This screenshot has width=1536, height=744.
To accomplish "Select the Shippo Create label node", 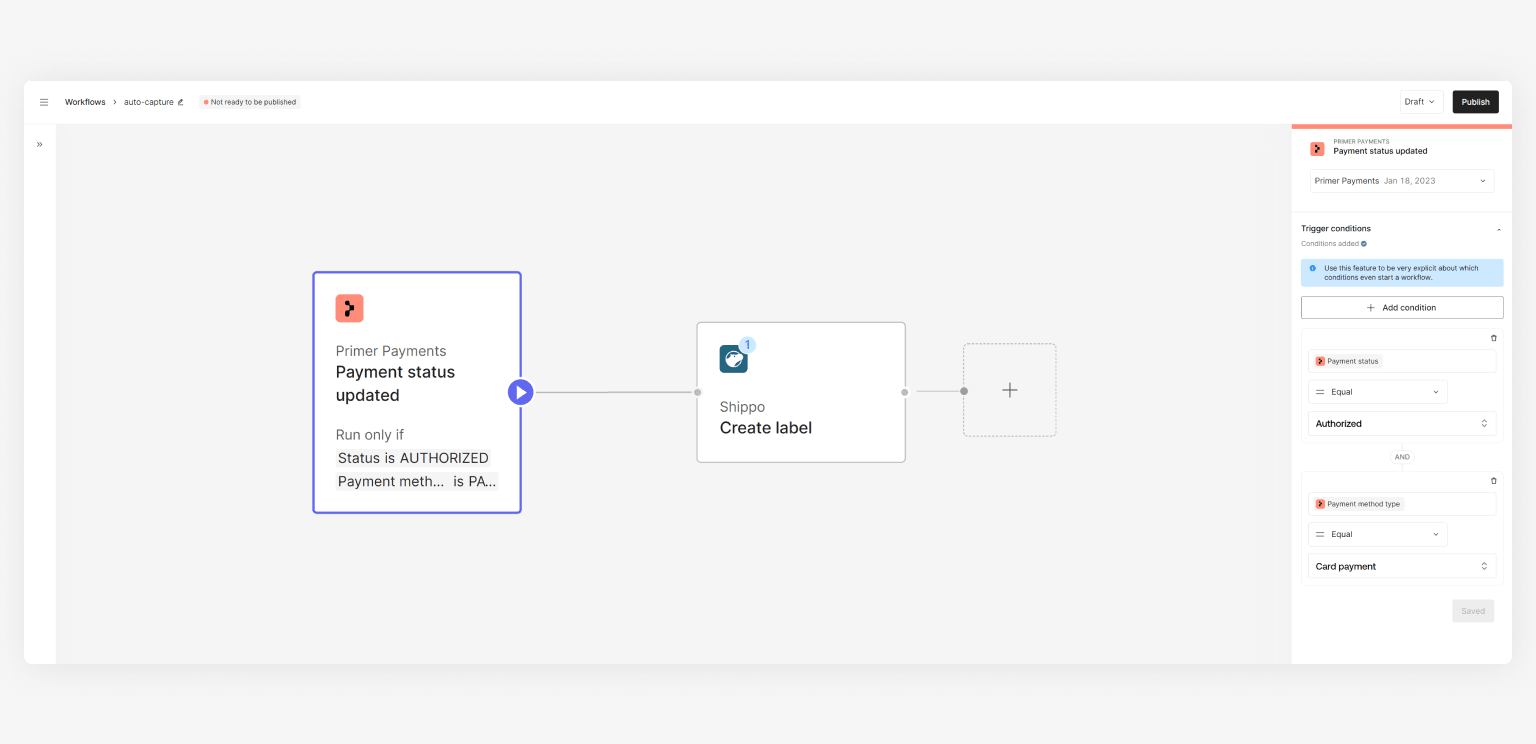I will pos(801,392).
